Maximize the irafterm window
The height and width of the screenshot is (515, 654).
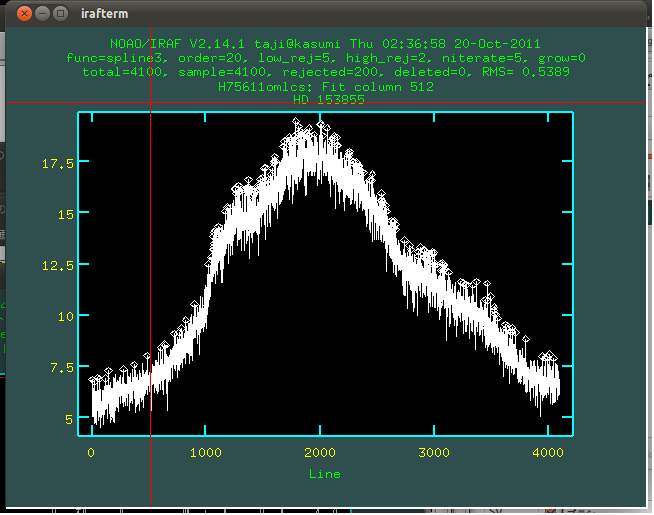(x=62, y=13)
